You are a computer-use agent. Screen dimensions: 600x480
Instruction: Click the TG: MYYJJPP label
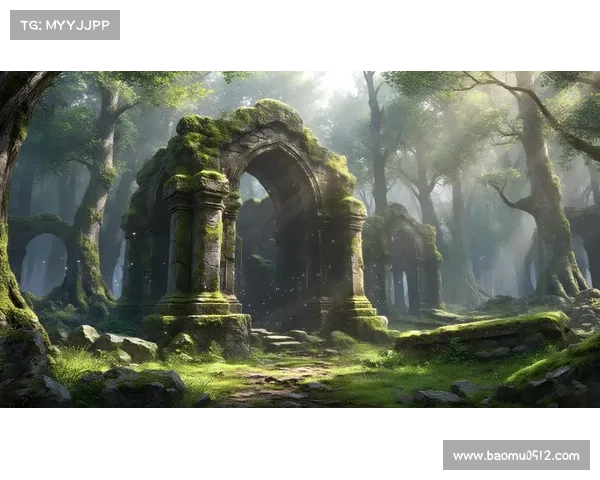[64, 24]
